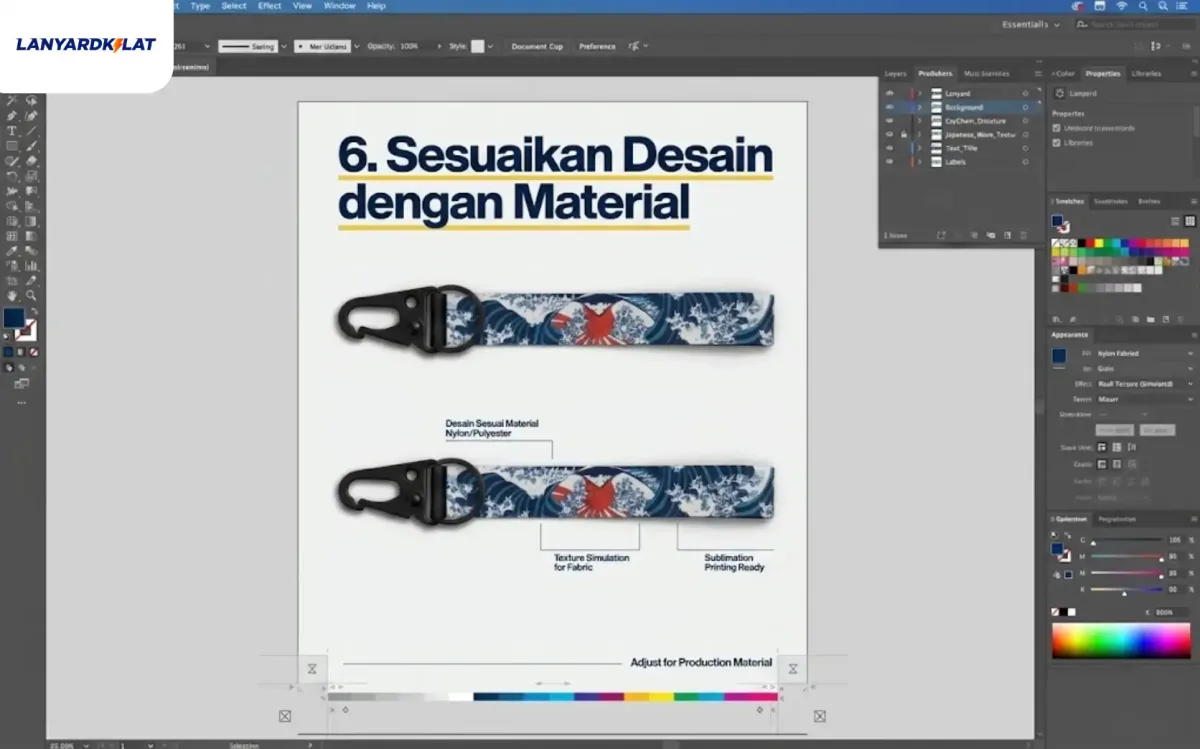Hide the Text_Title layer

pyautogui.click(x=889, y=148)
